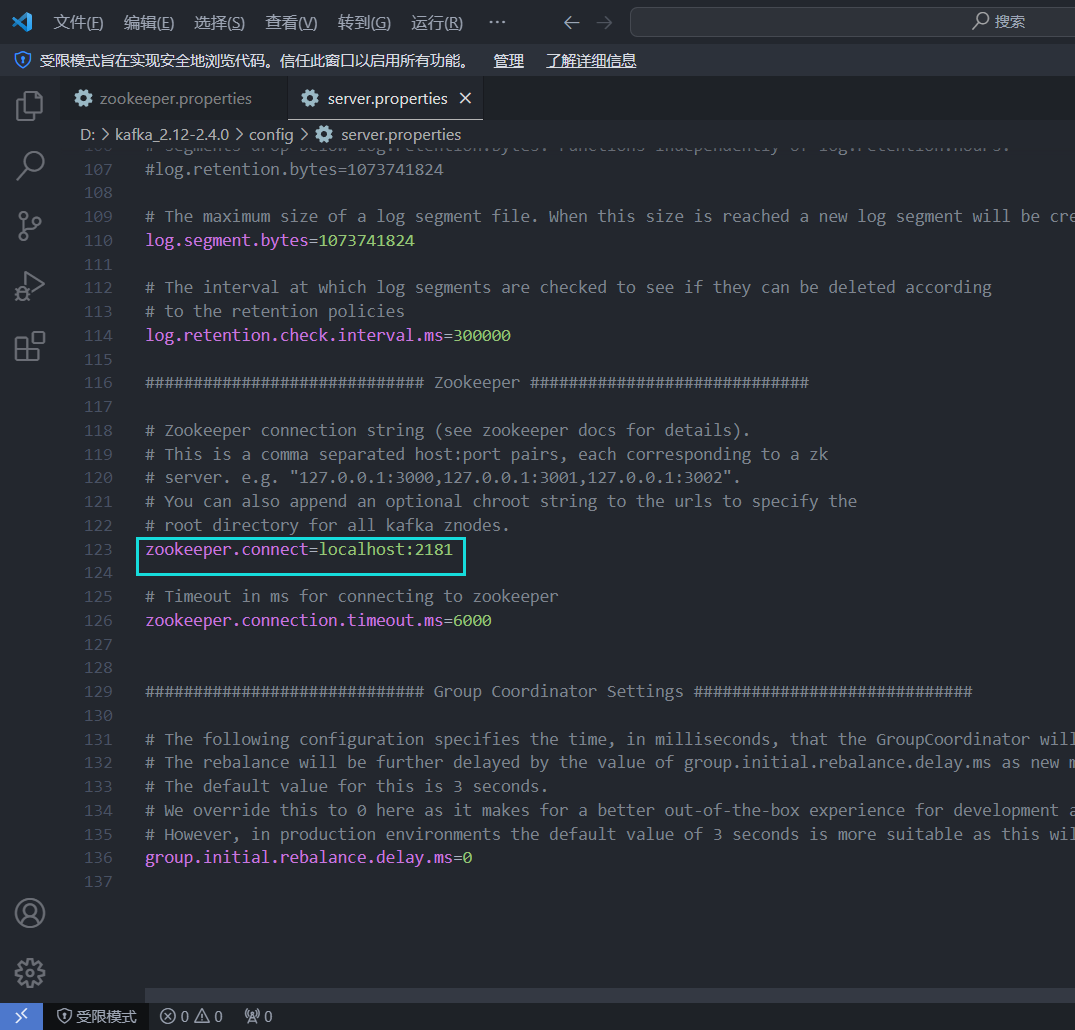The height and width of the screenshot is (1030, 1075).
Task: Expand the overflow menu ellipsis
Action: pos(497,23)
